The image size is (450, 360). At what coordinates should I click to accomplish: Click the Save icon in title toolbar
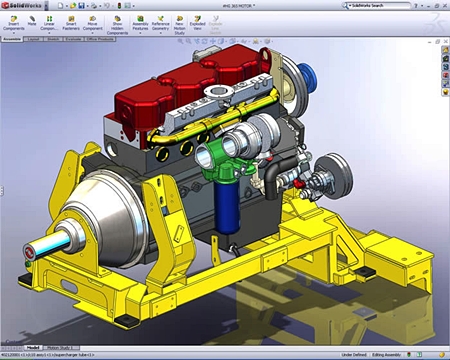click(81, 6)
